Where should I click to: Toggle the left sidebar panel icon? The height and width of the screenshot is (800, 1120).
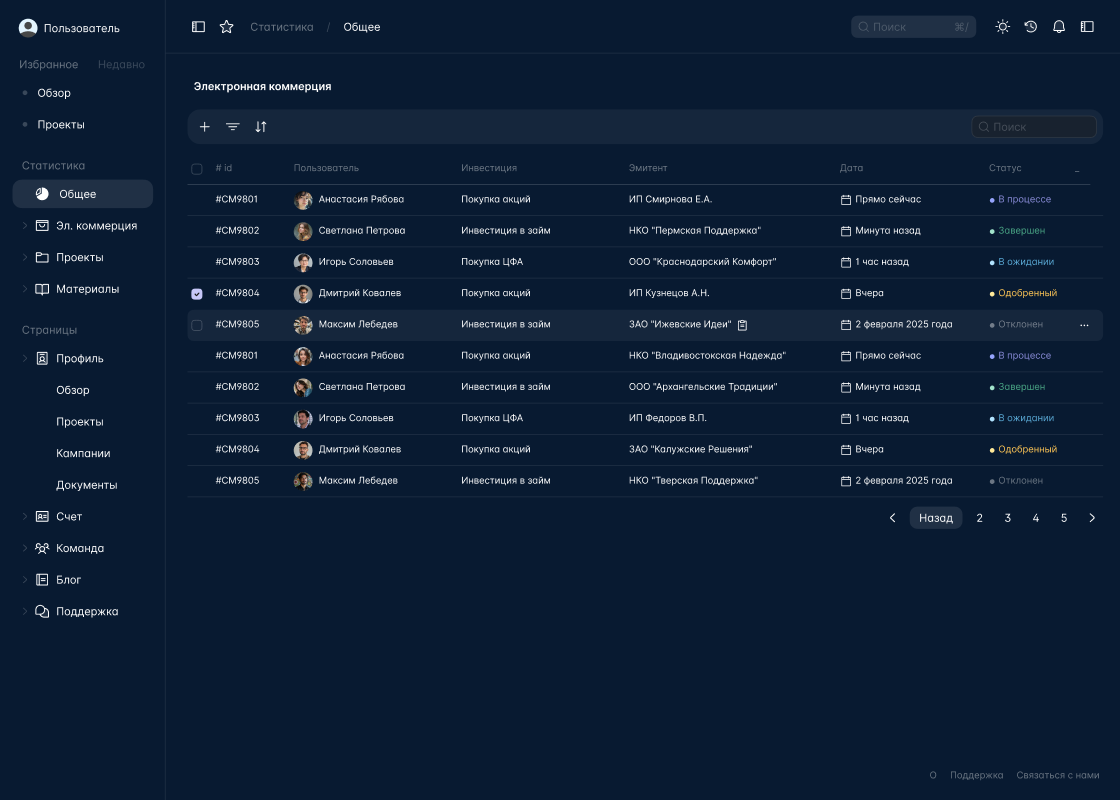[198, 27]
